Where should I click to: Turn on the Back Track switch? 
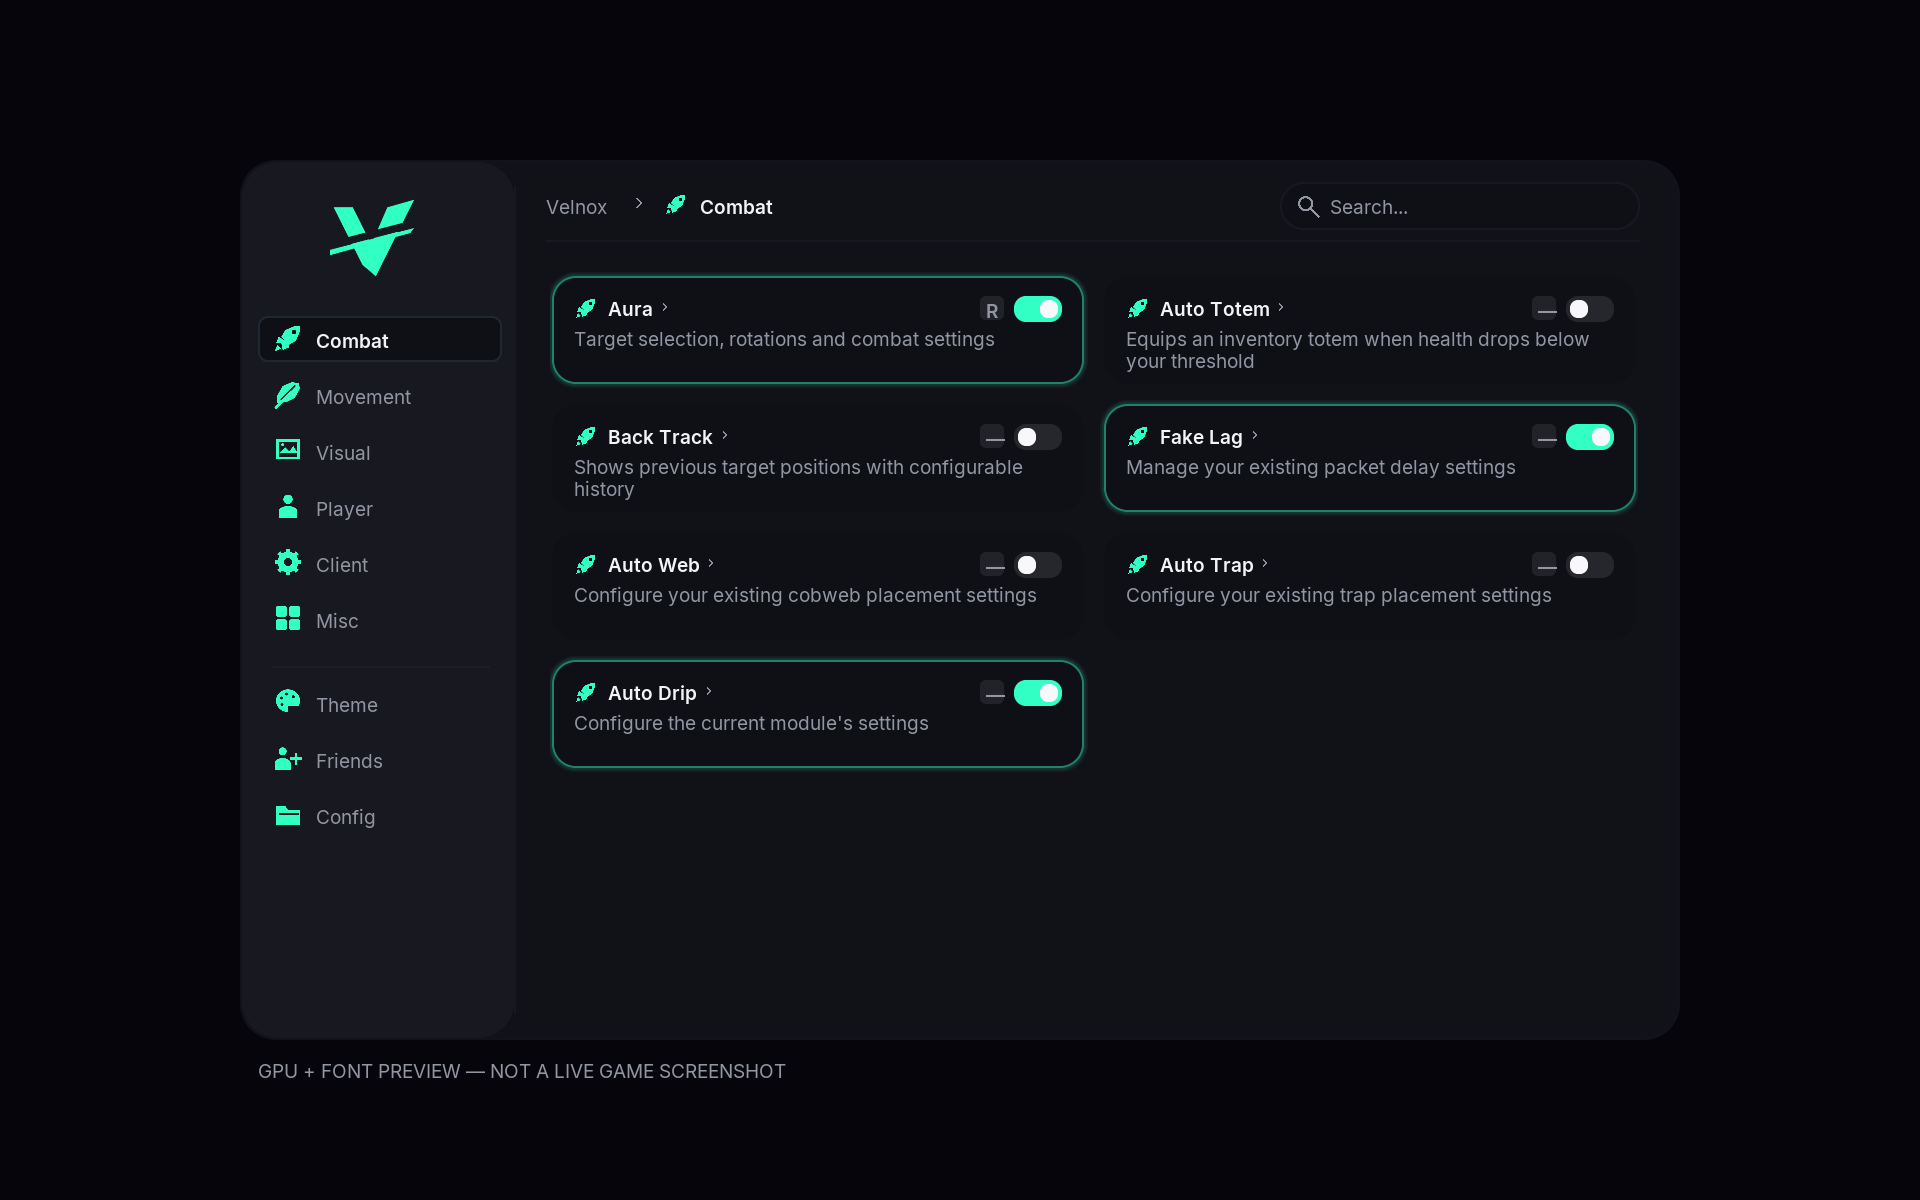tap(1038, 437)
